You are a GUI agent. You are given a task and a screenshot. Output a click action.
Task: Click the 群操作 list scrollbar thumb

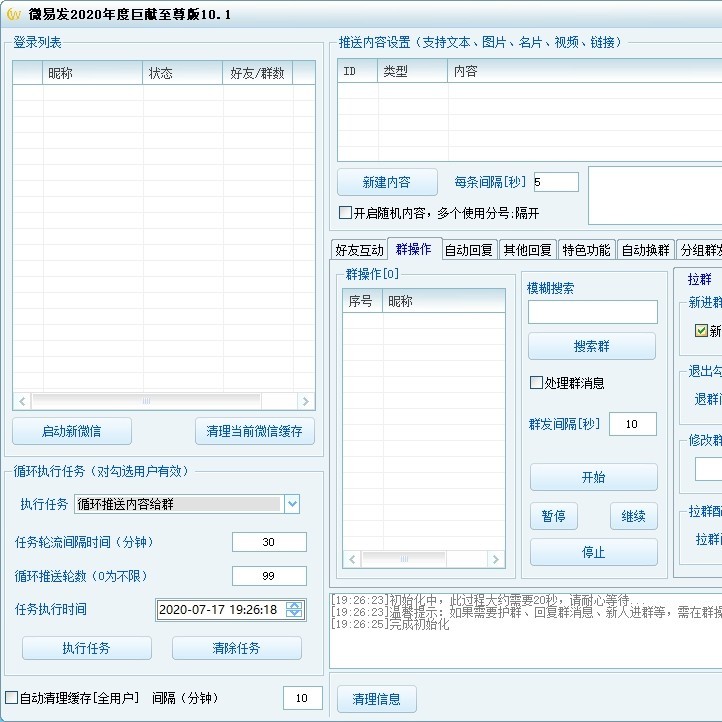(404, 559)
